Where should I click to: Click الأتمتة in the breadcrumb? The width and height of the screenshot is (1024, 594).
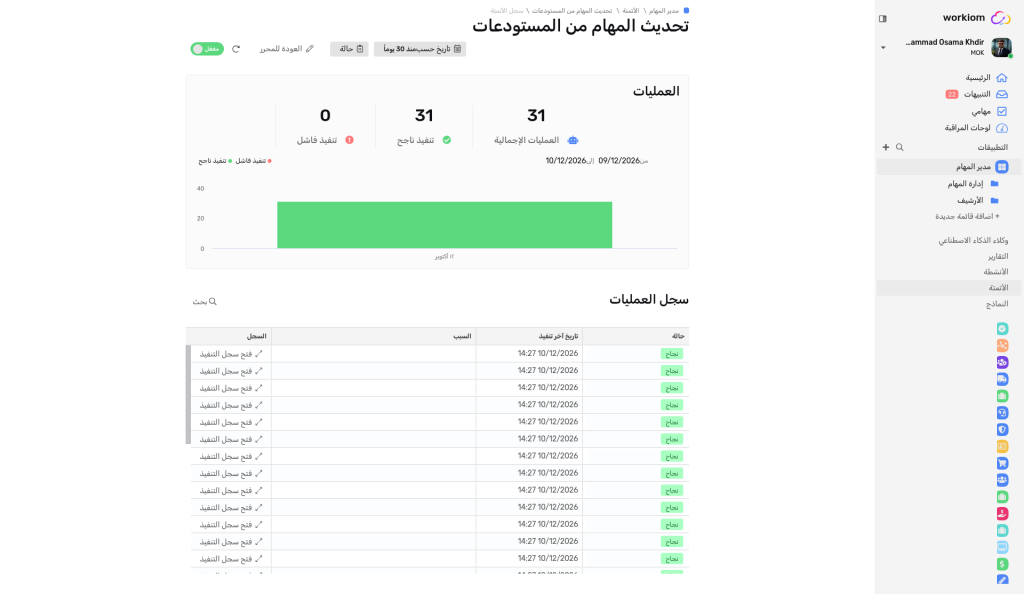pos(630,11)
